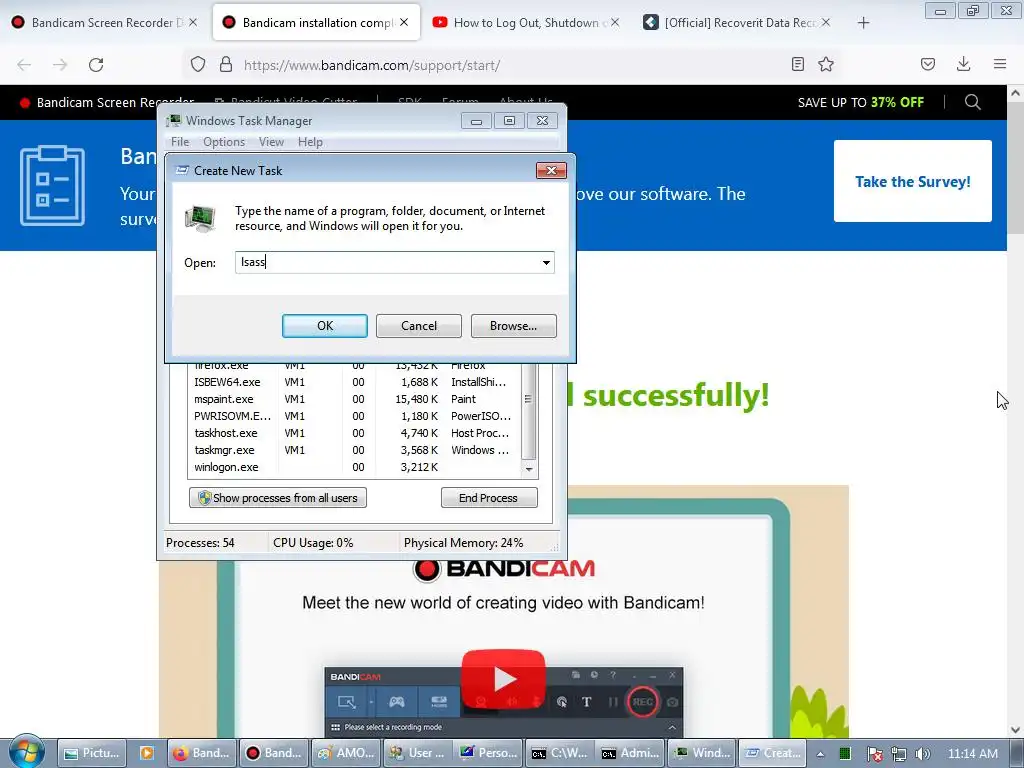This screenshot has height=768, width=1024.
Task: Go back using the browser back arrow
Action: 24,65
